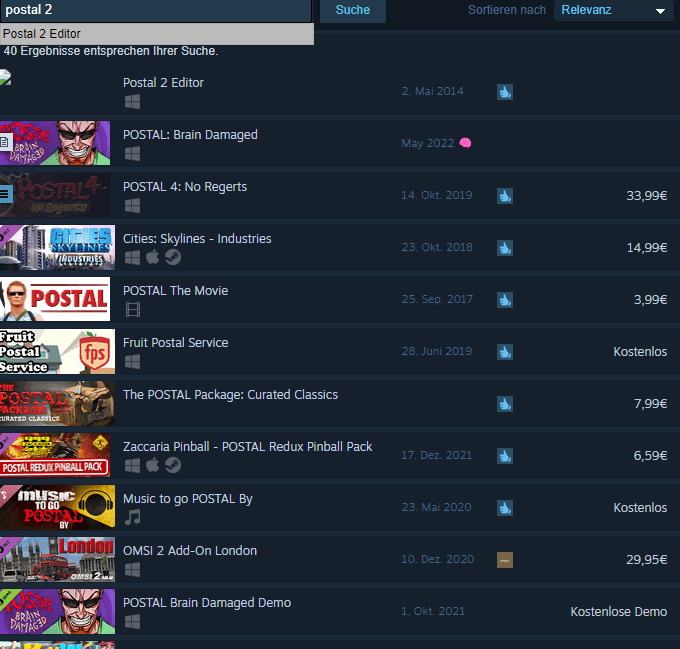Click the Windows icon under POSTAL: Brain Damaged

pos(132,154)
